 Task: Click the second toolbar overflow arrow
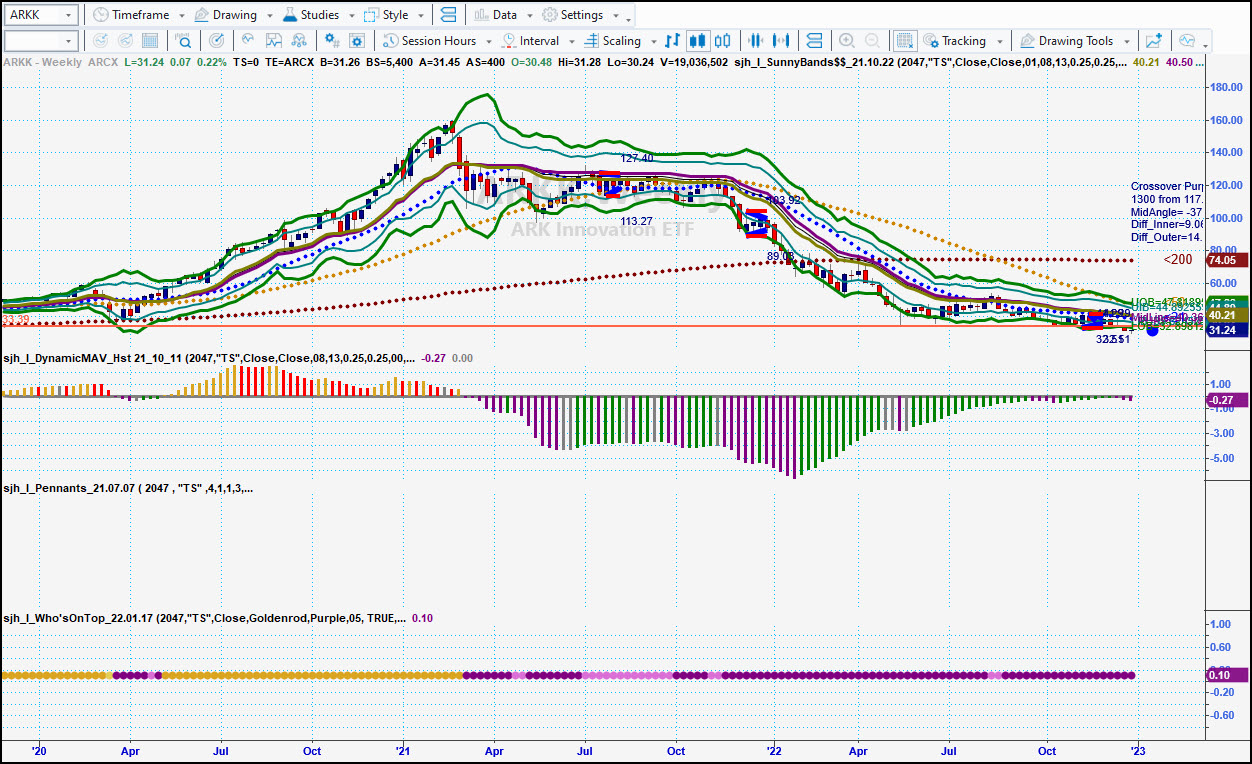coord(1206,44)
